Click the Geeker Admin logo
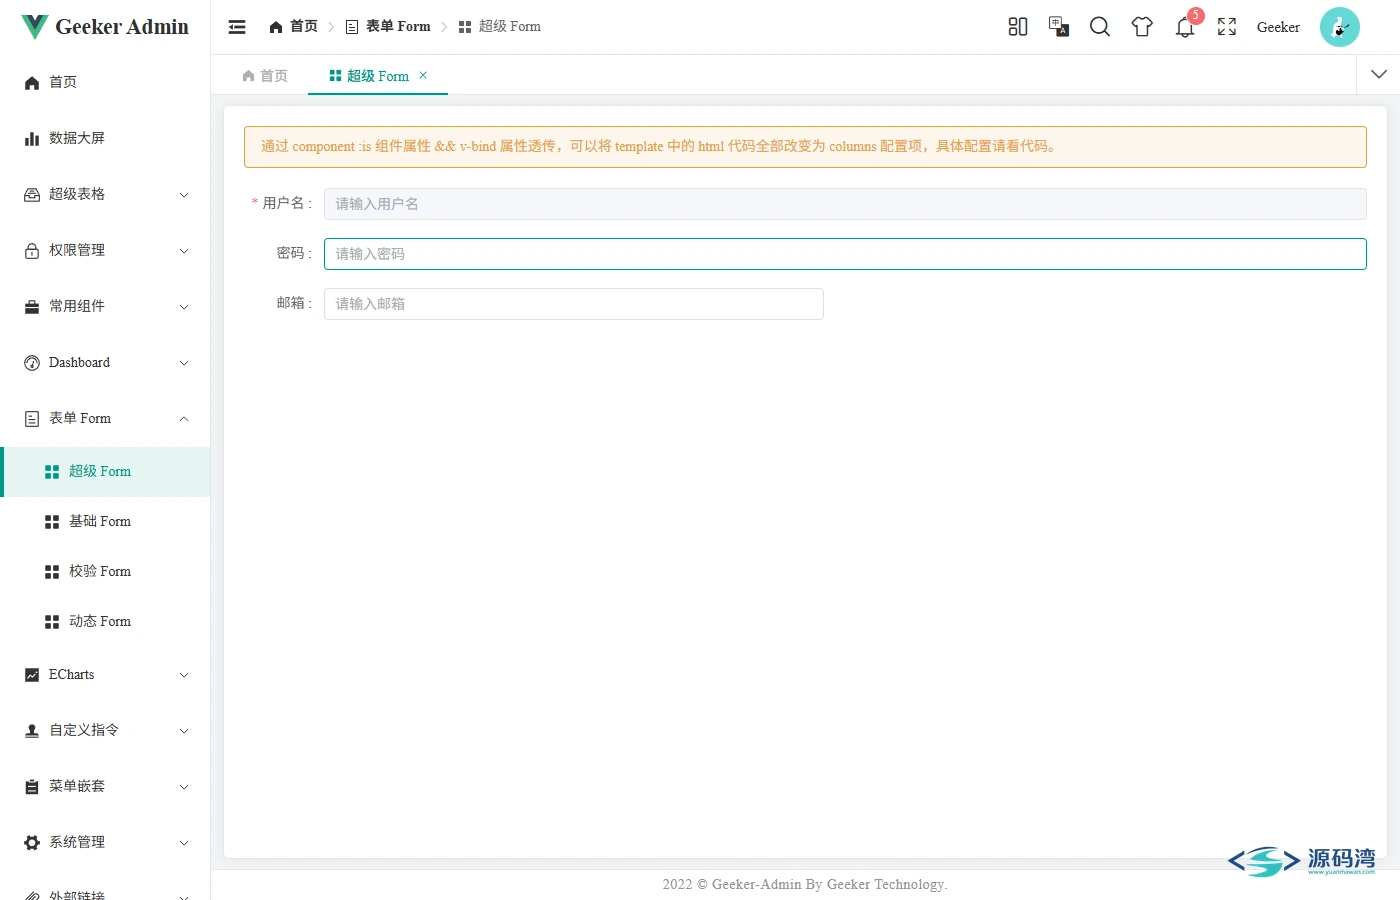 (105, 27)
